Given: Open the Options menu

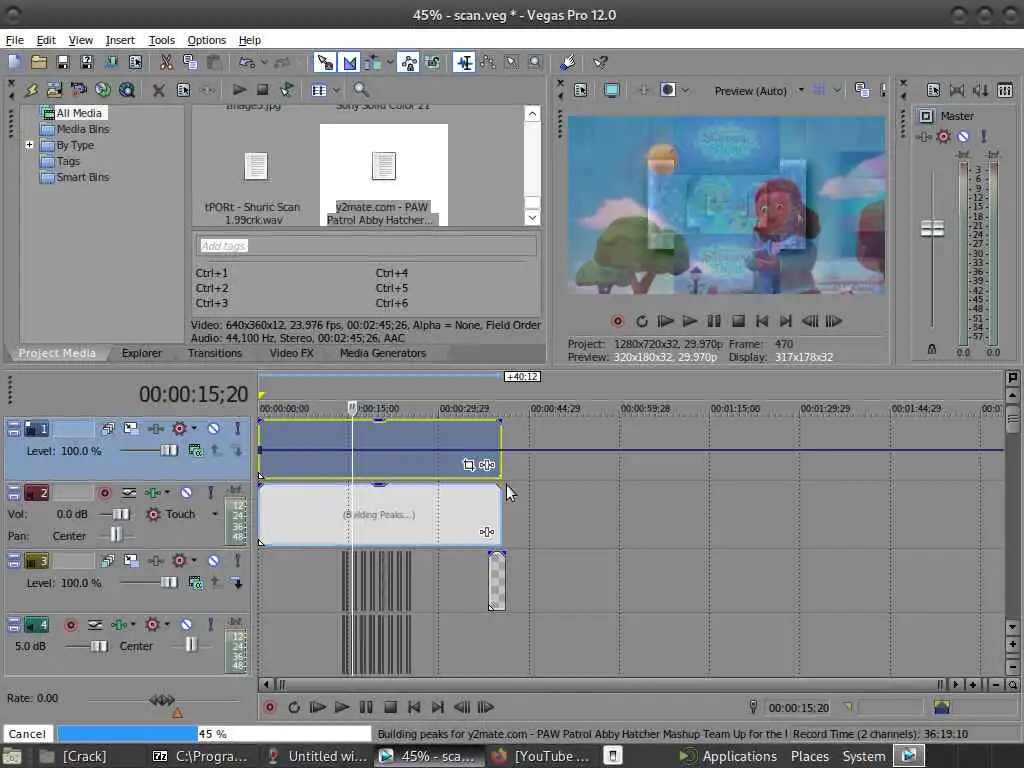Looking at the screenshot, I should pyautogui.click(x=206, y=40).
